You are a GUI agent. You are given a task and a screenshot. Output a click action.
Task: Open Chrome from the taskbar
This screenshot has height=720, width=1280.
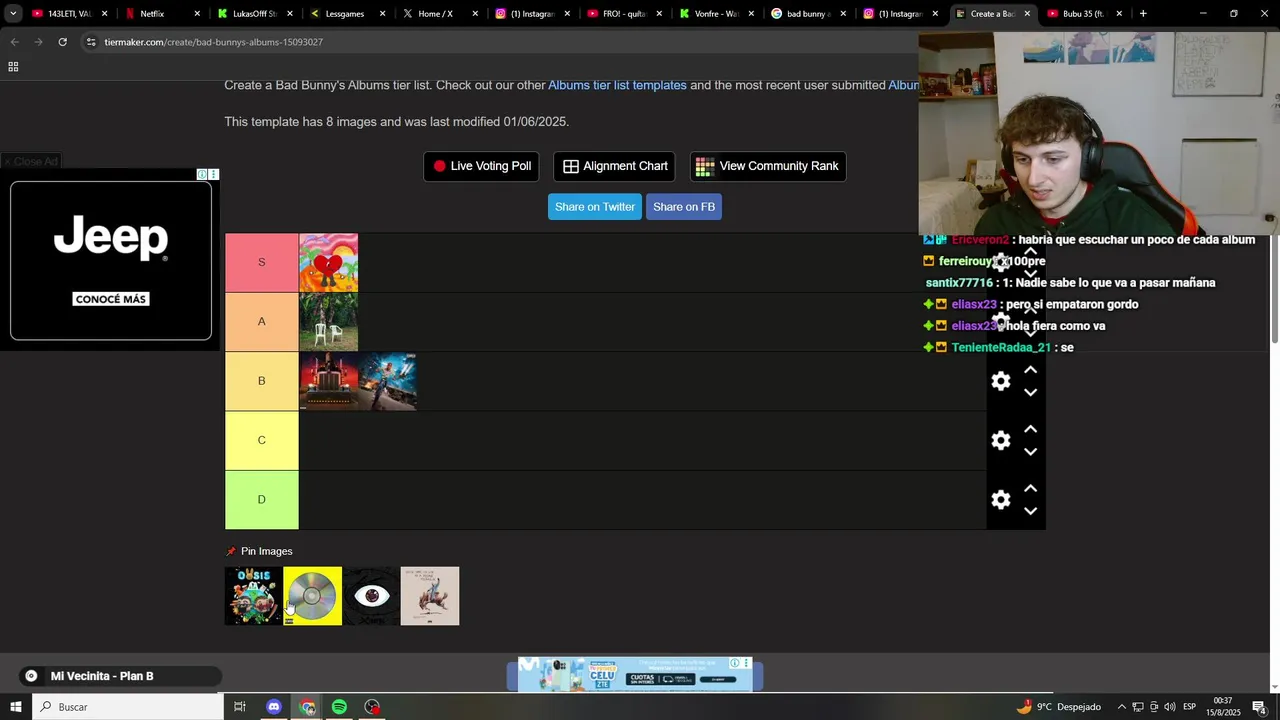(307, 707)
